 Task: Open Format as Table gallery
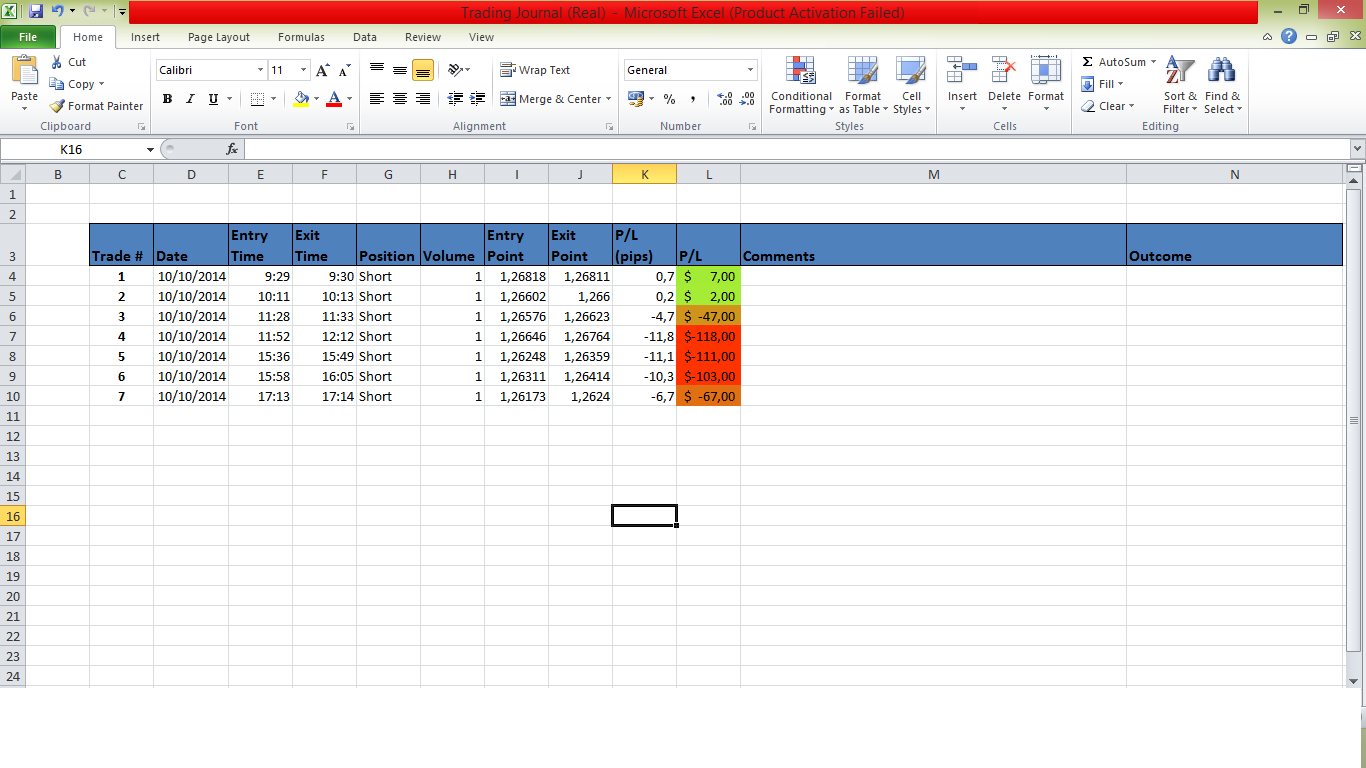pos(863,85)
